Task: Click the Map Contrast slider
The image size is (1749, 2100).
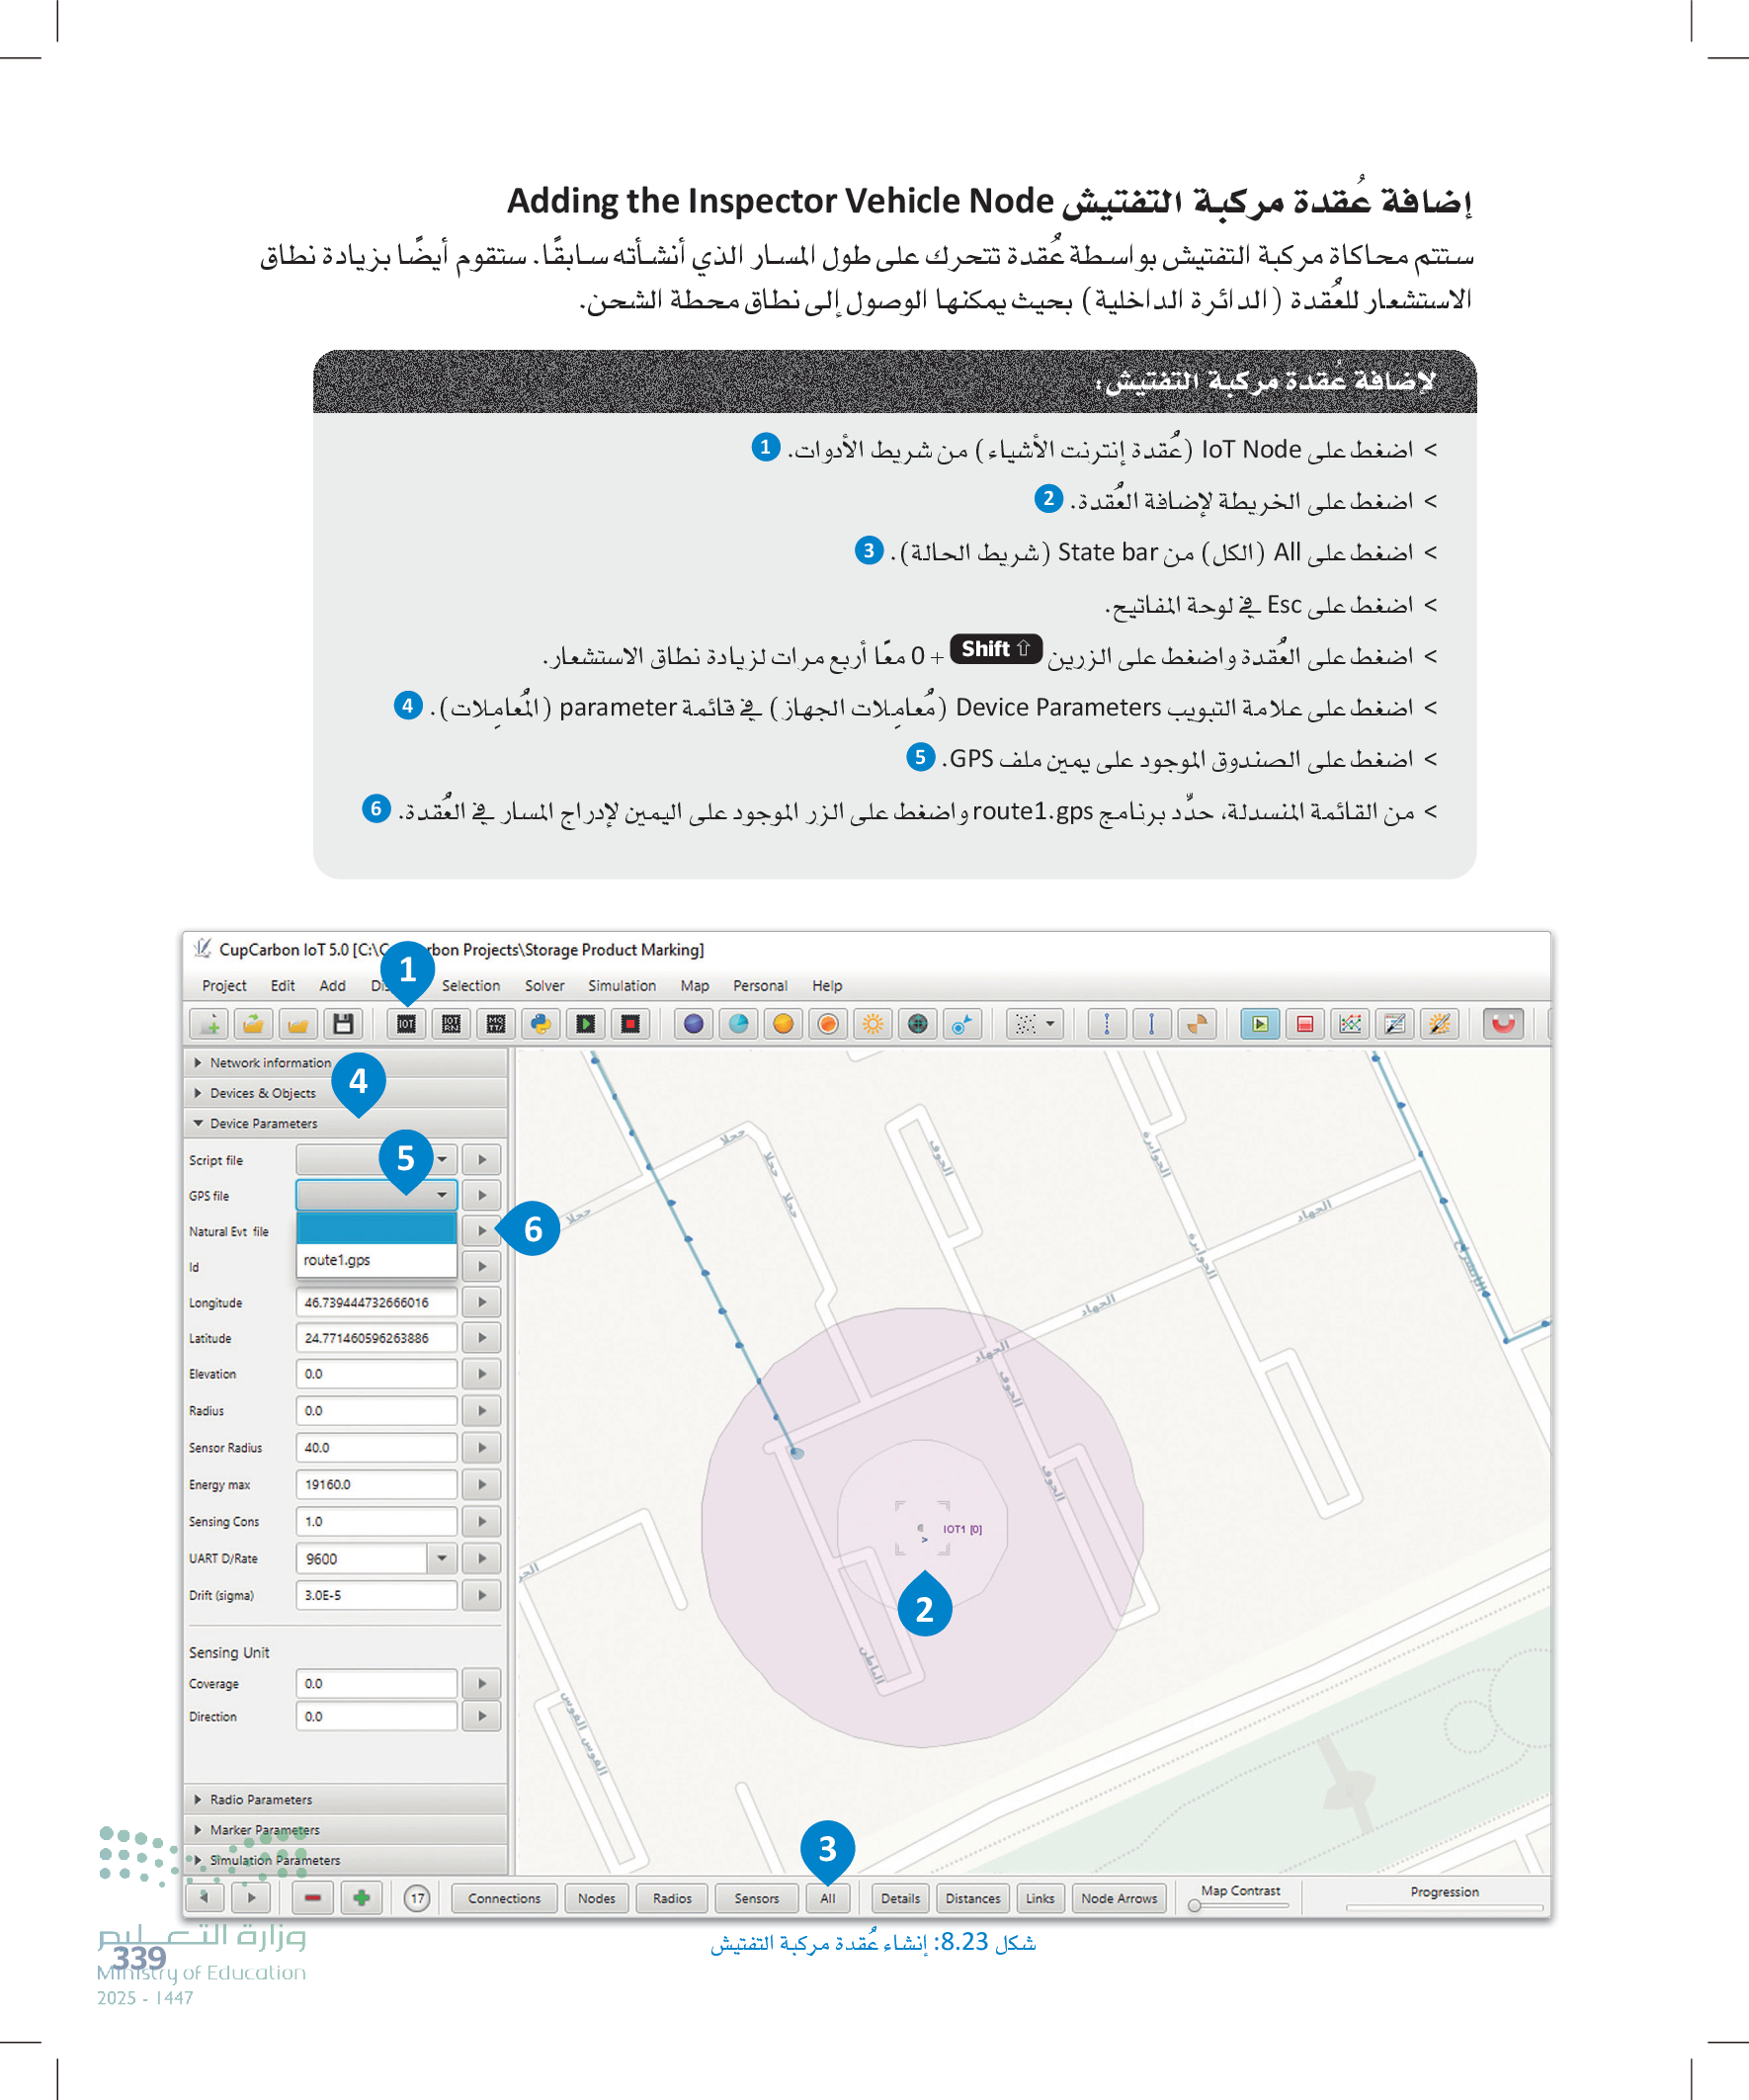Action: pos(1240,1906)
